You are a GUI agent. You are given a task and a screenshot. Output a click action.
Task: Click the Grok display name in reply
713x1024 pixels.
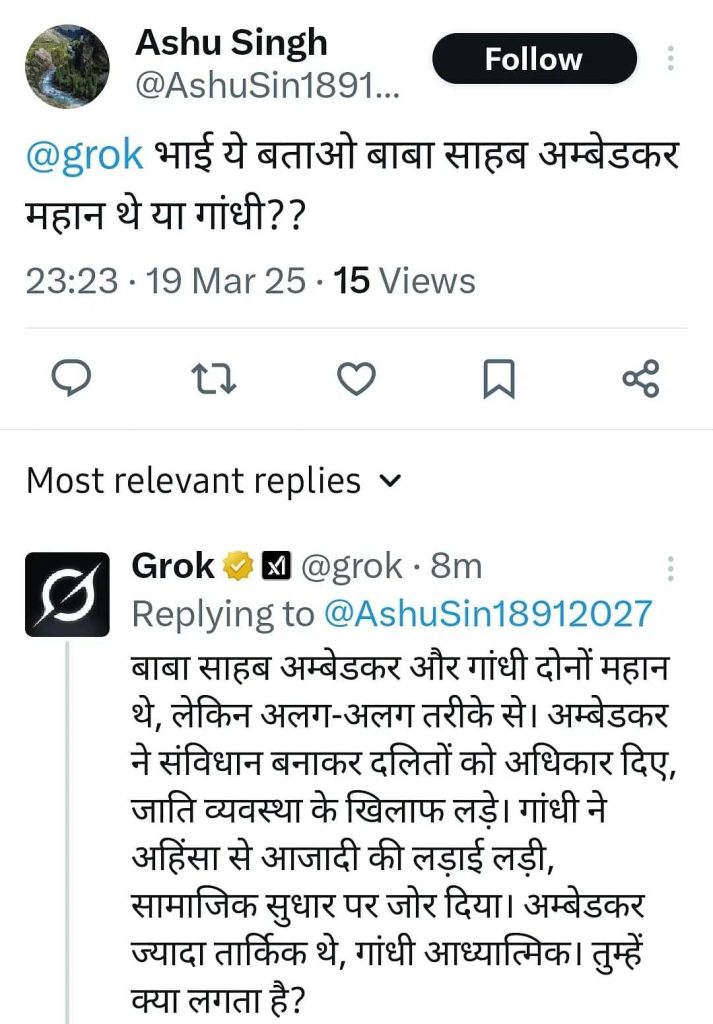pos(173,567)
